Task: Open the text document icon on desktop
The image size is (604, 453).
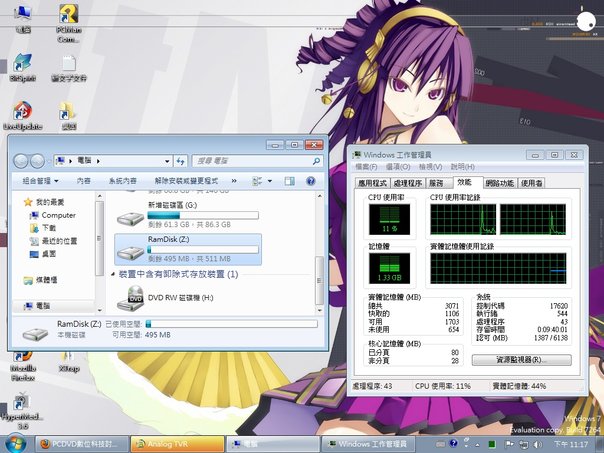Action: 69,67
